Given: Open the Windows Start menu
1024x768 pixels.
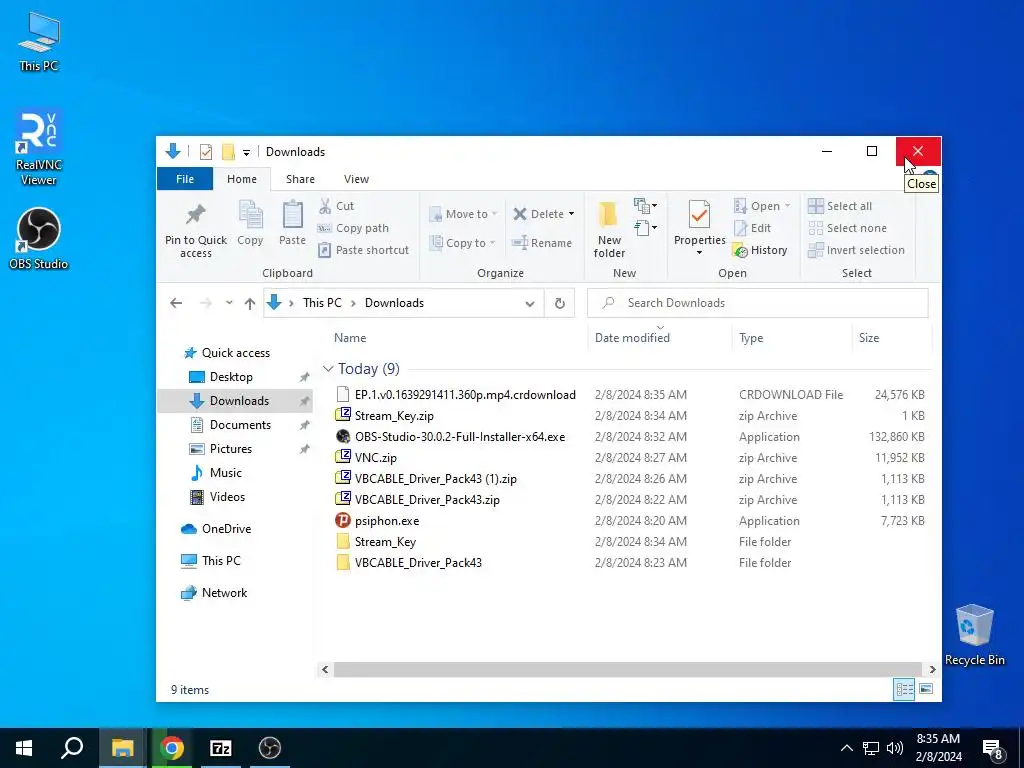Looking at the screenshot, I should coord(24,748).
